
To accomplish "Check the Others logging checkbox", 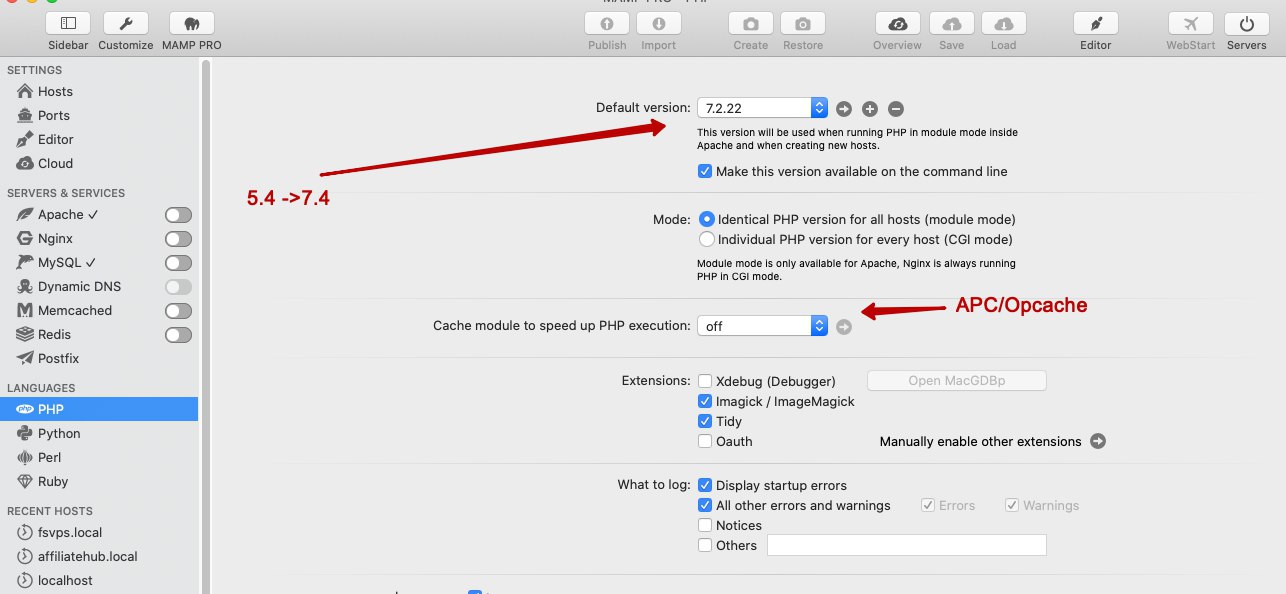I will (x=705, y=545).
